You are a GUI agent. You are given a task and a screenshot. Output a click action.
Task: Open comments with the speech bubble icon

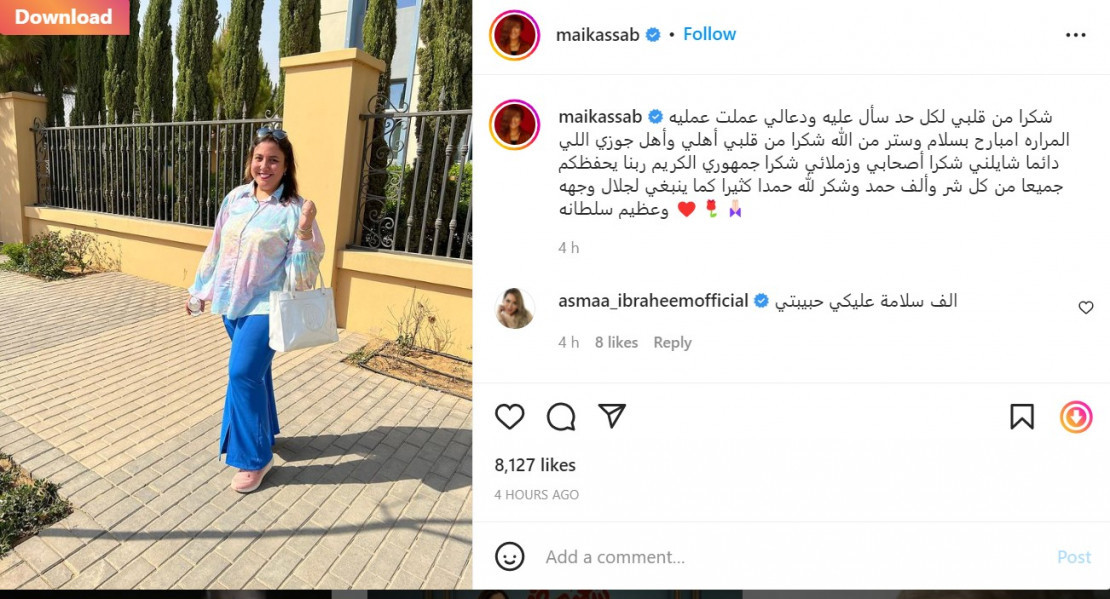point(561,416)
